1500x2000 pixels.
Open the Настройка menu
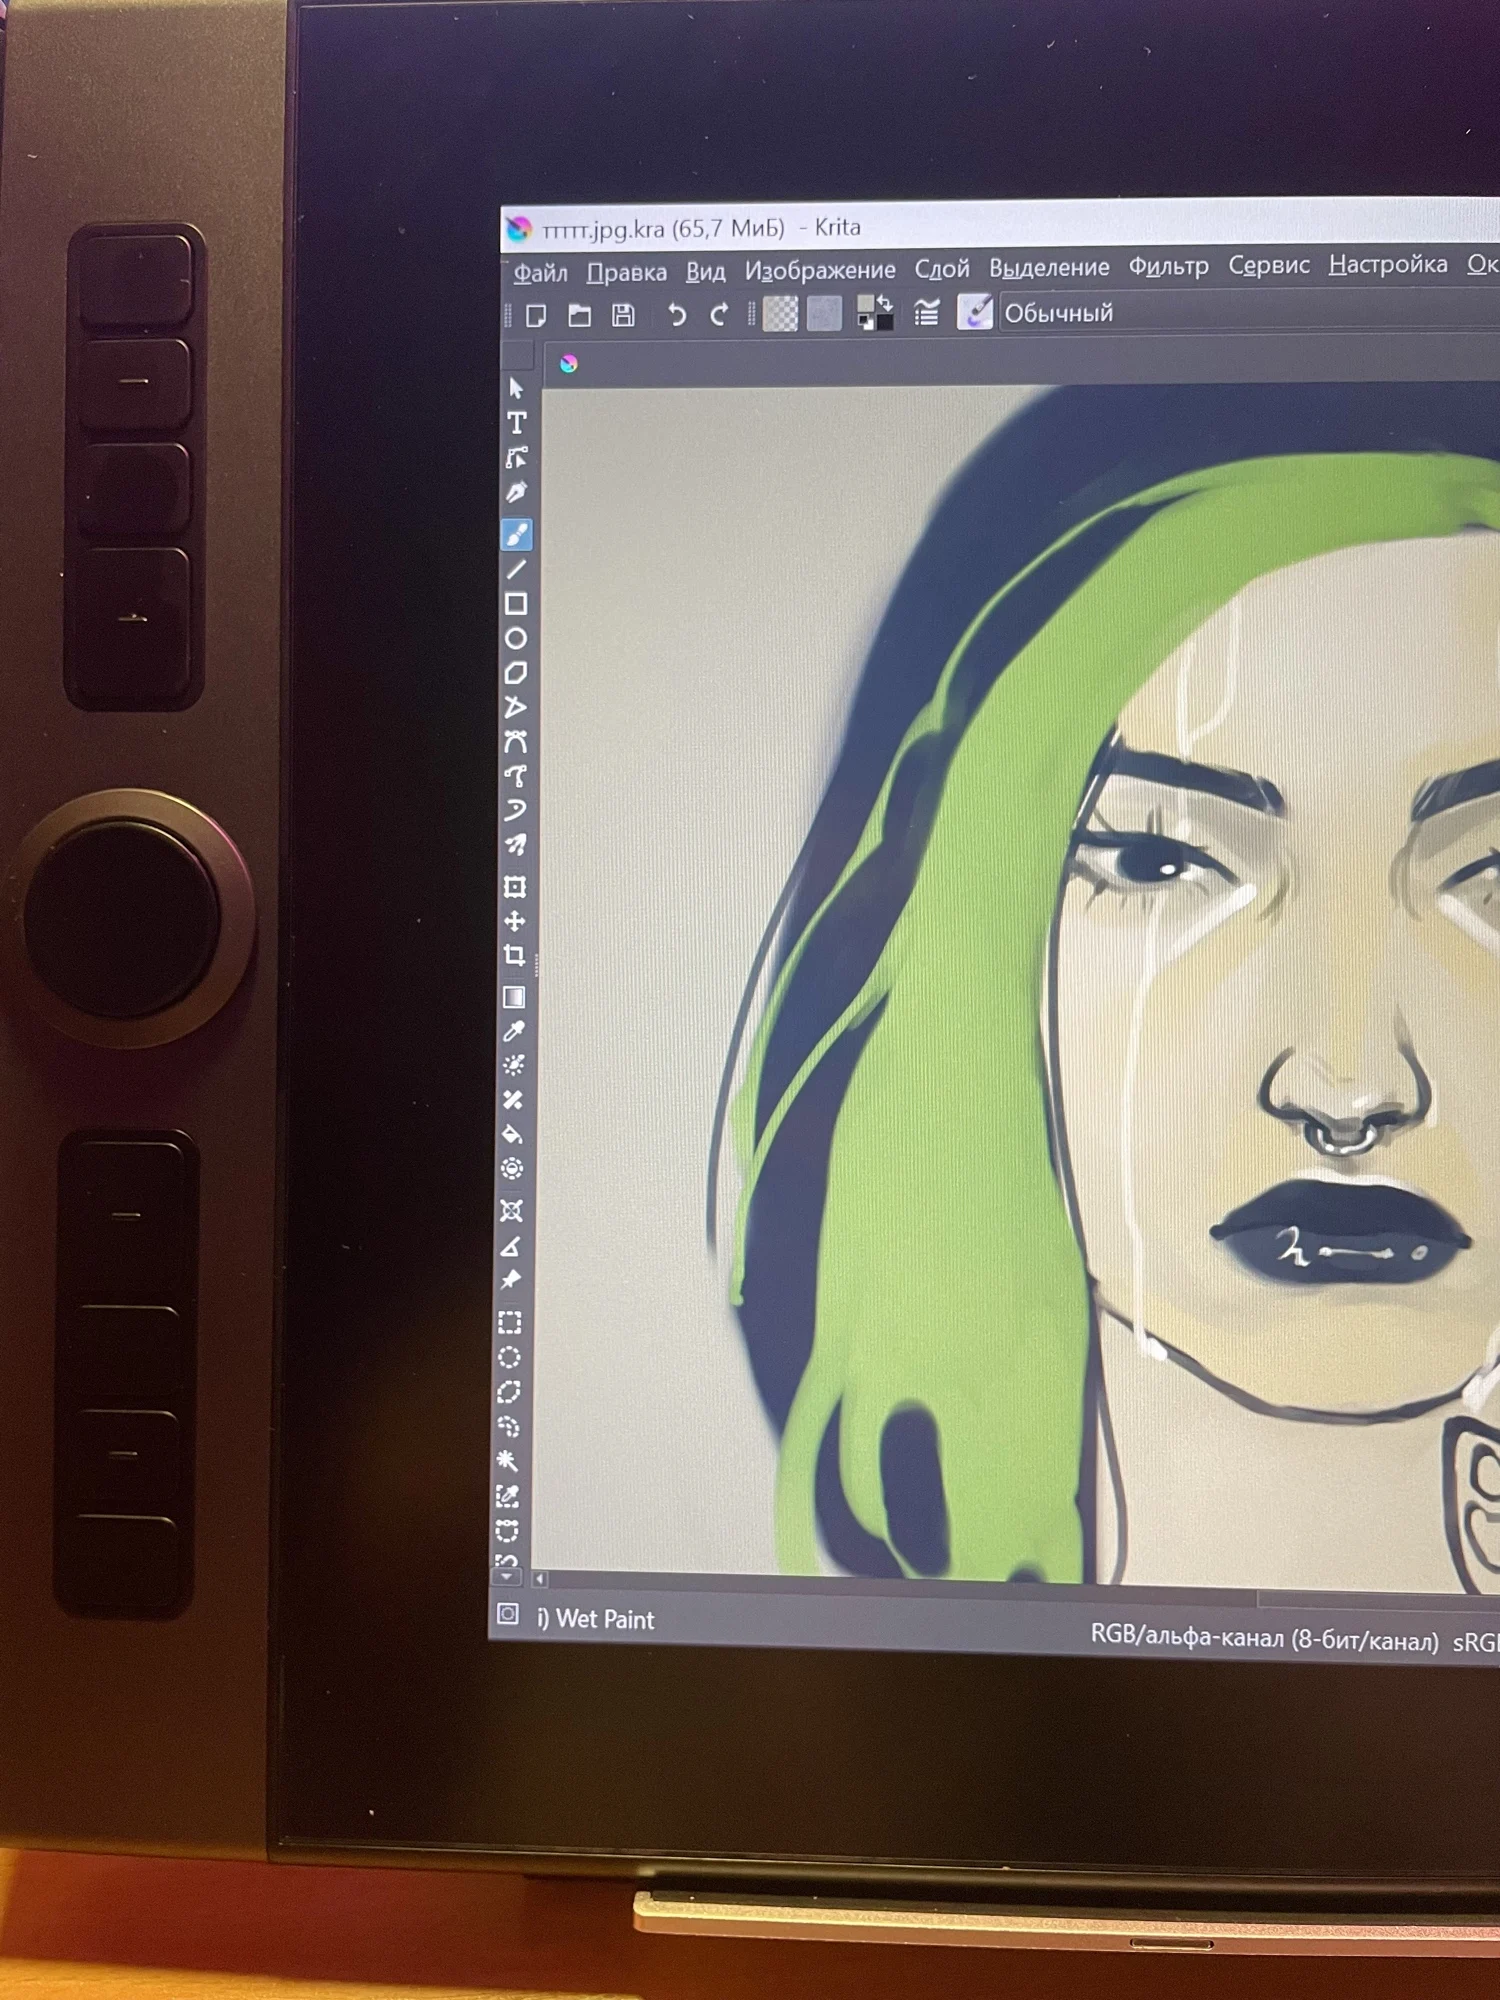click(x=1387, y=264)
